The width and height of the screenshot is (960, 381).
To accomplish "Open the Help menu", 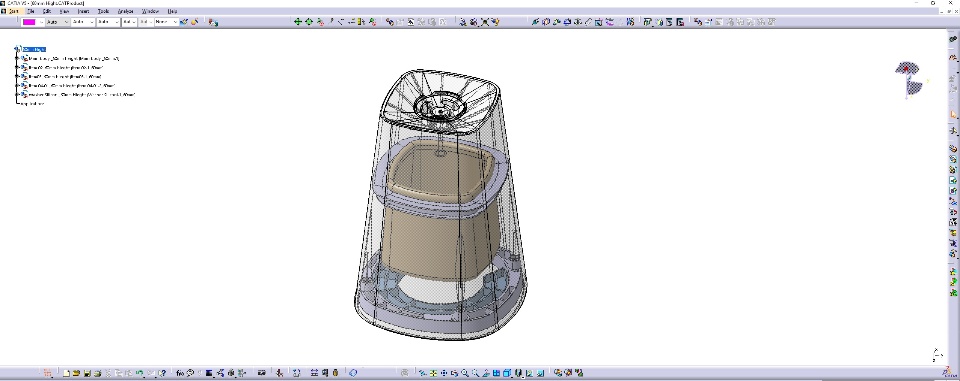I will coord(172,11).
